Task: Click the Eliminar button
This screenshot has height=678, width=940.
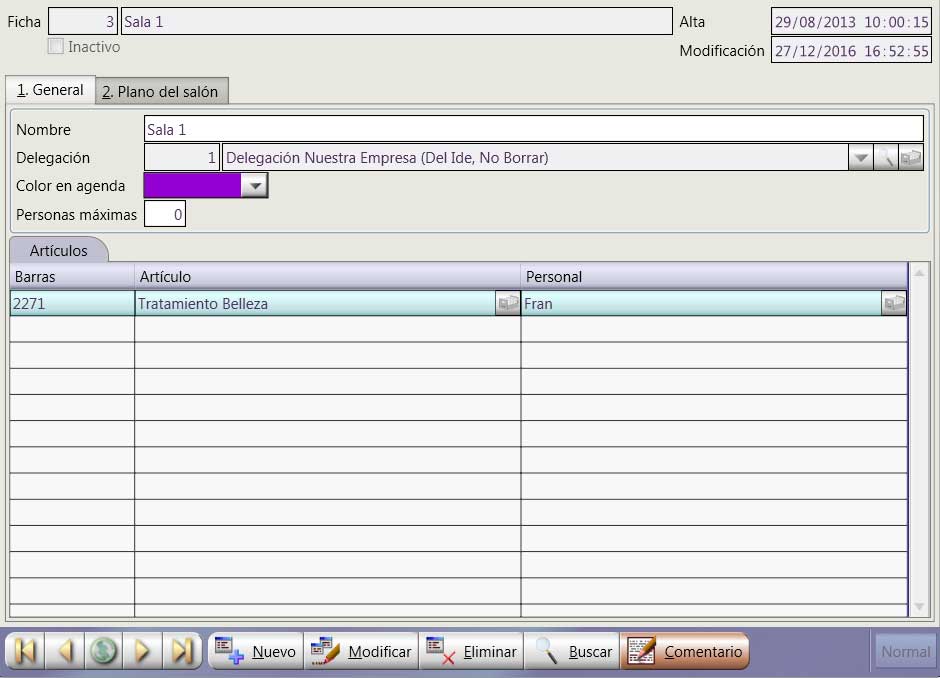Action: pyautogui.click(x=471, y=651)
